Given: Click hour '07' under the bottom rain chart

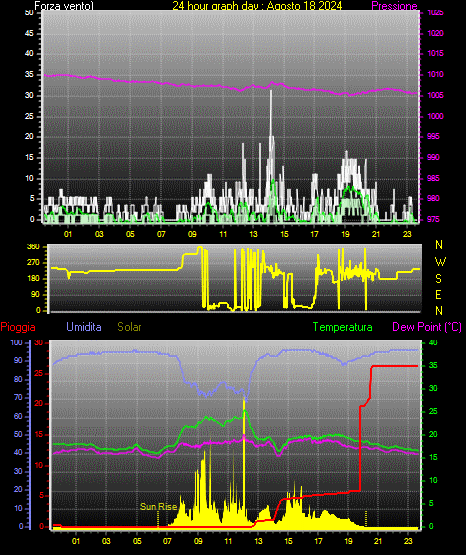Looking at the screenshot, I should point(167,541).
